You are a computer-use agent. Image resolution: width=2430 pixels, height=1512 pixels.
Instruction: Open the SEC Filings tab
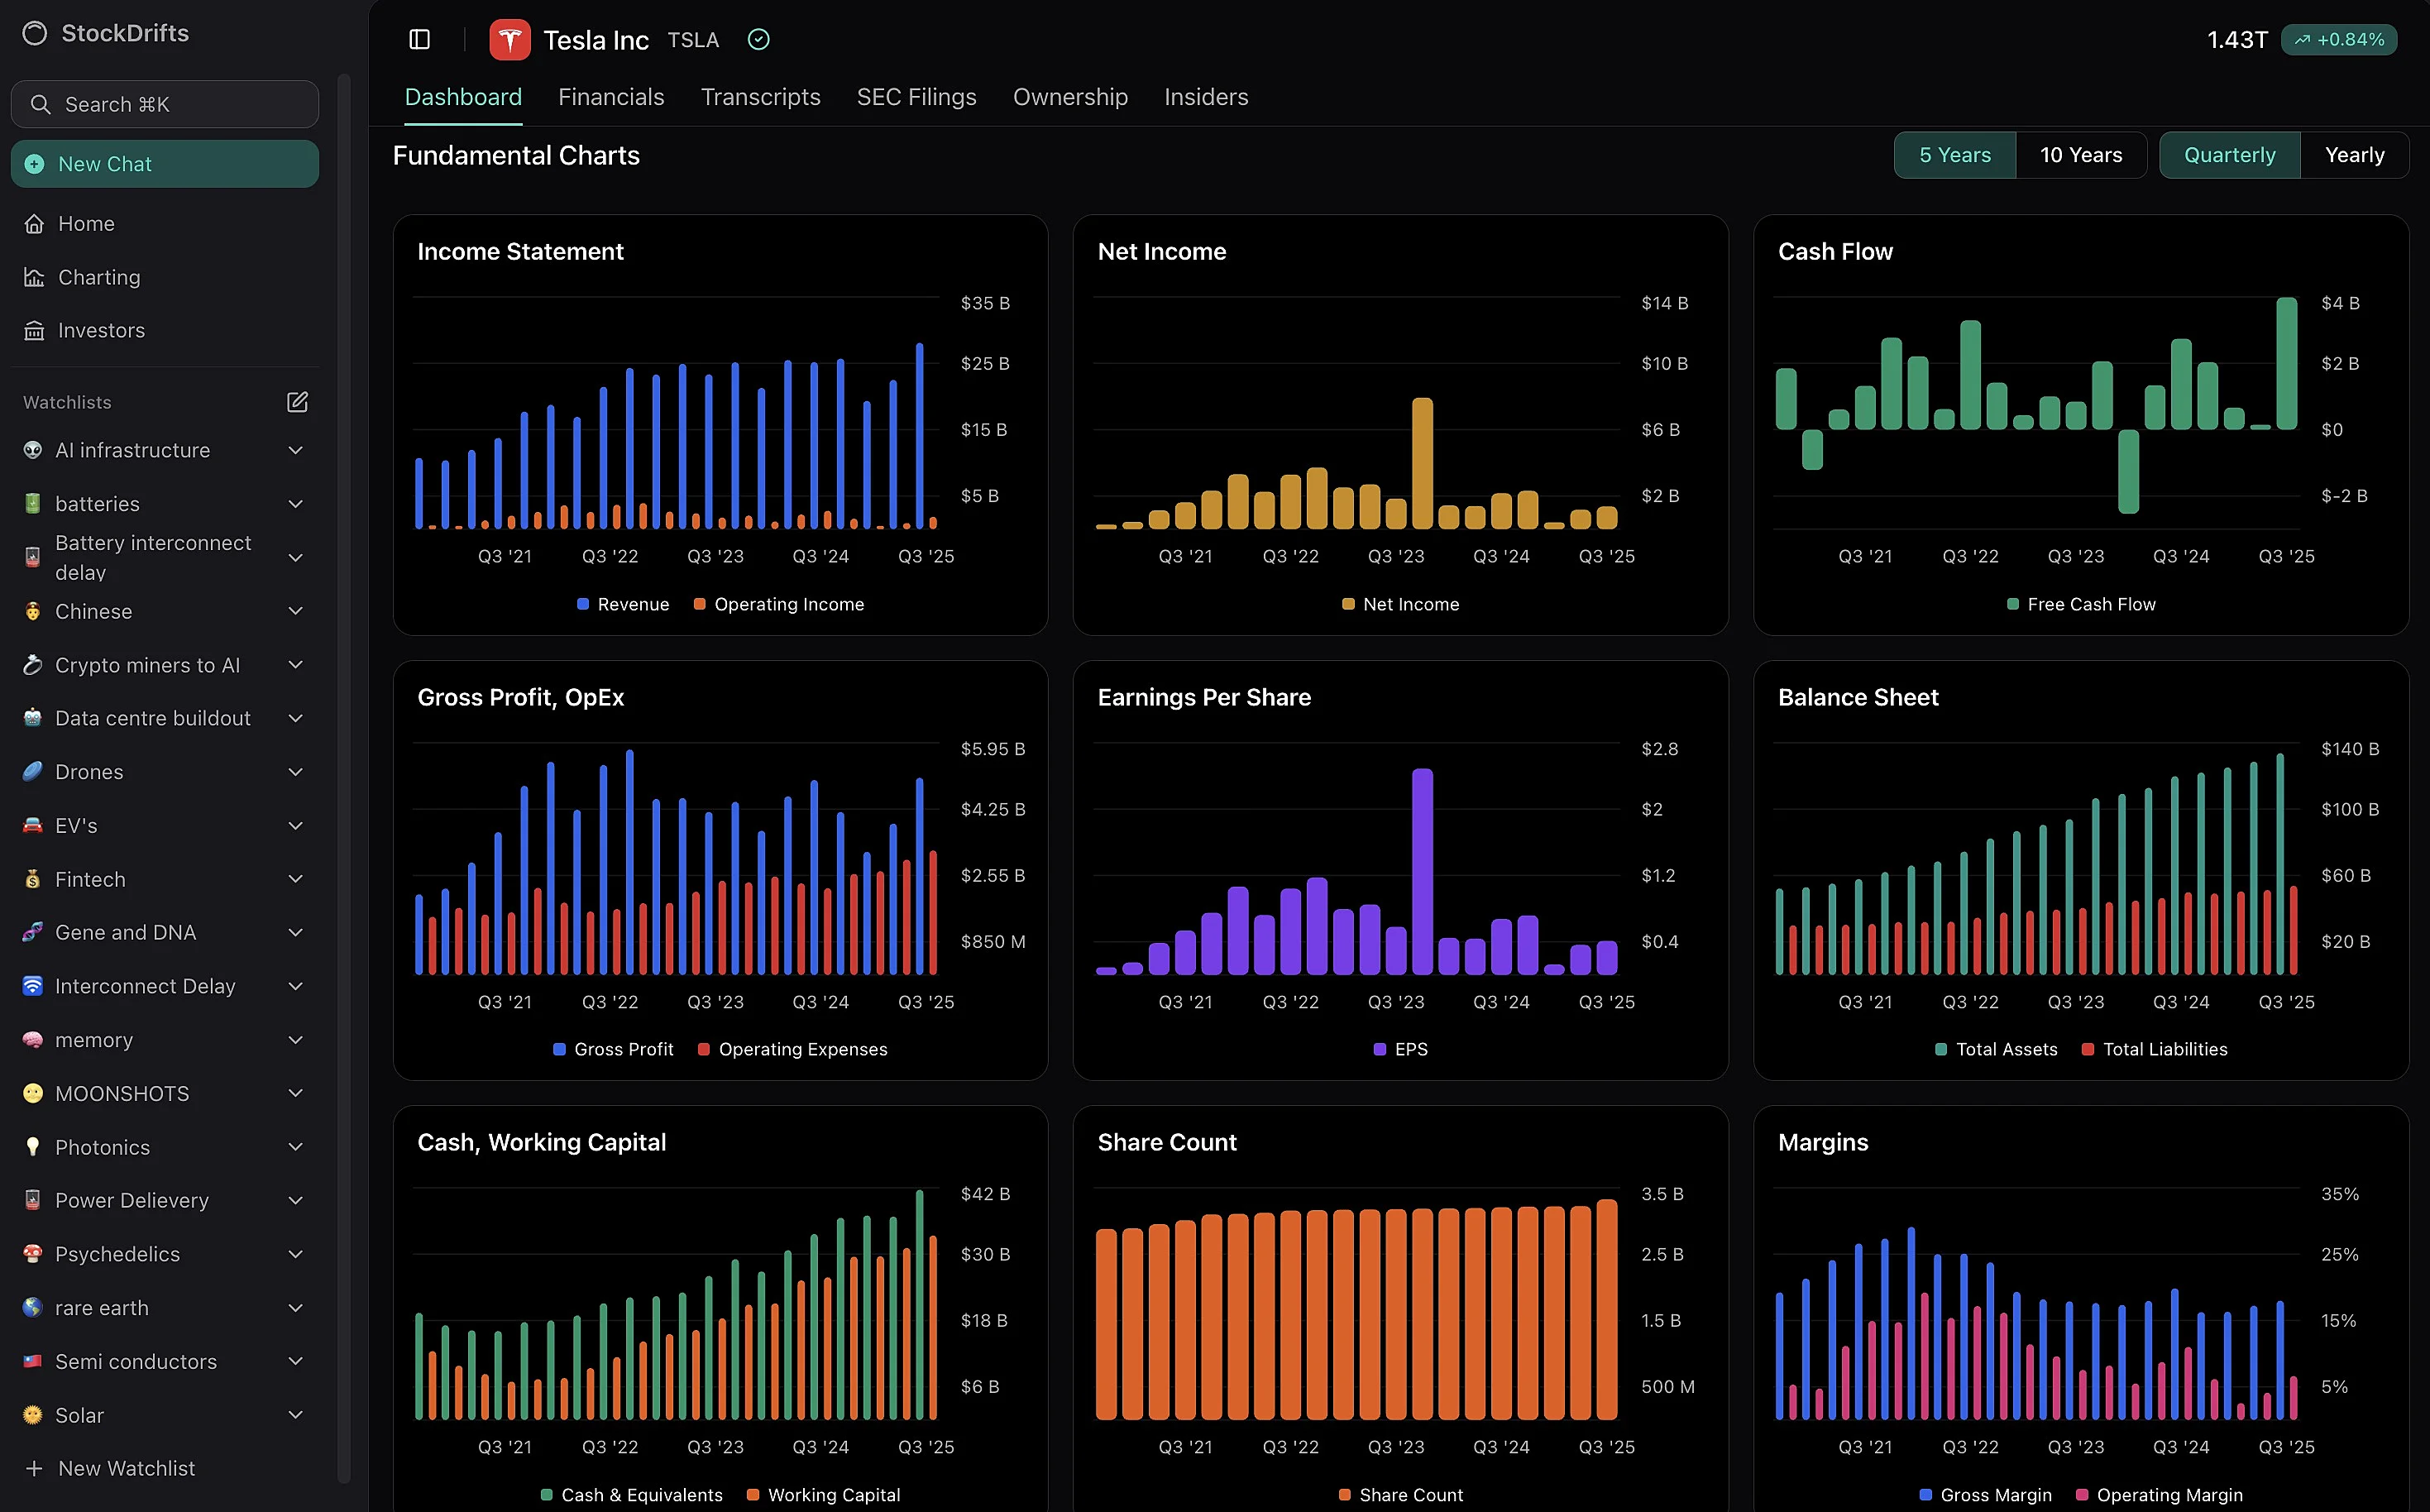(916, 97)
